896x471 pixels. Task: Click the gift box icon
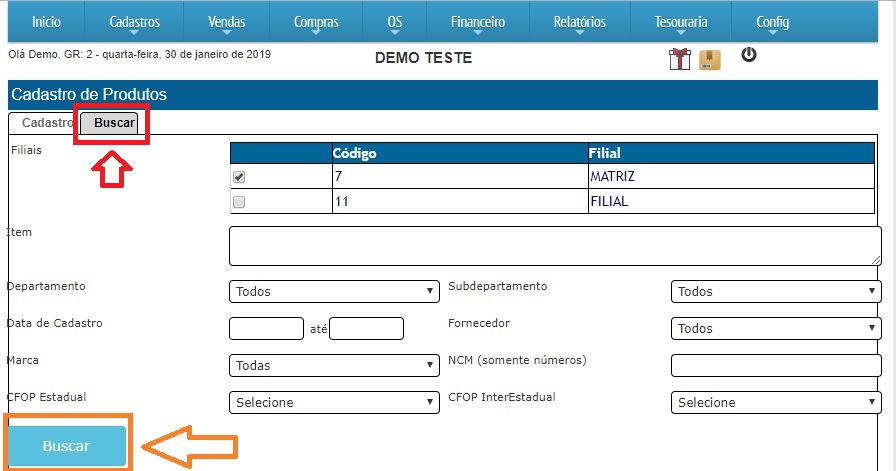pos(680,59)
